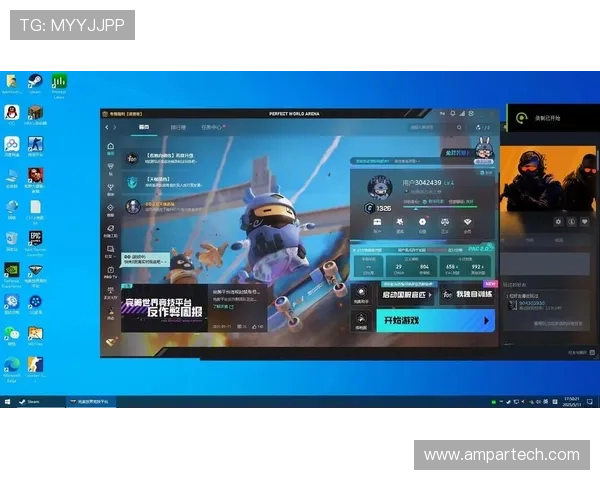The width and height of the screenshot is (600, 480).
Task: Open the GeForce Experience desktop icon
Action: [x=12, y=275]
